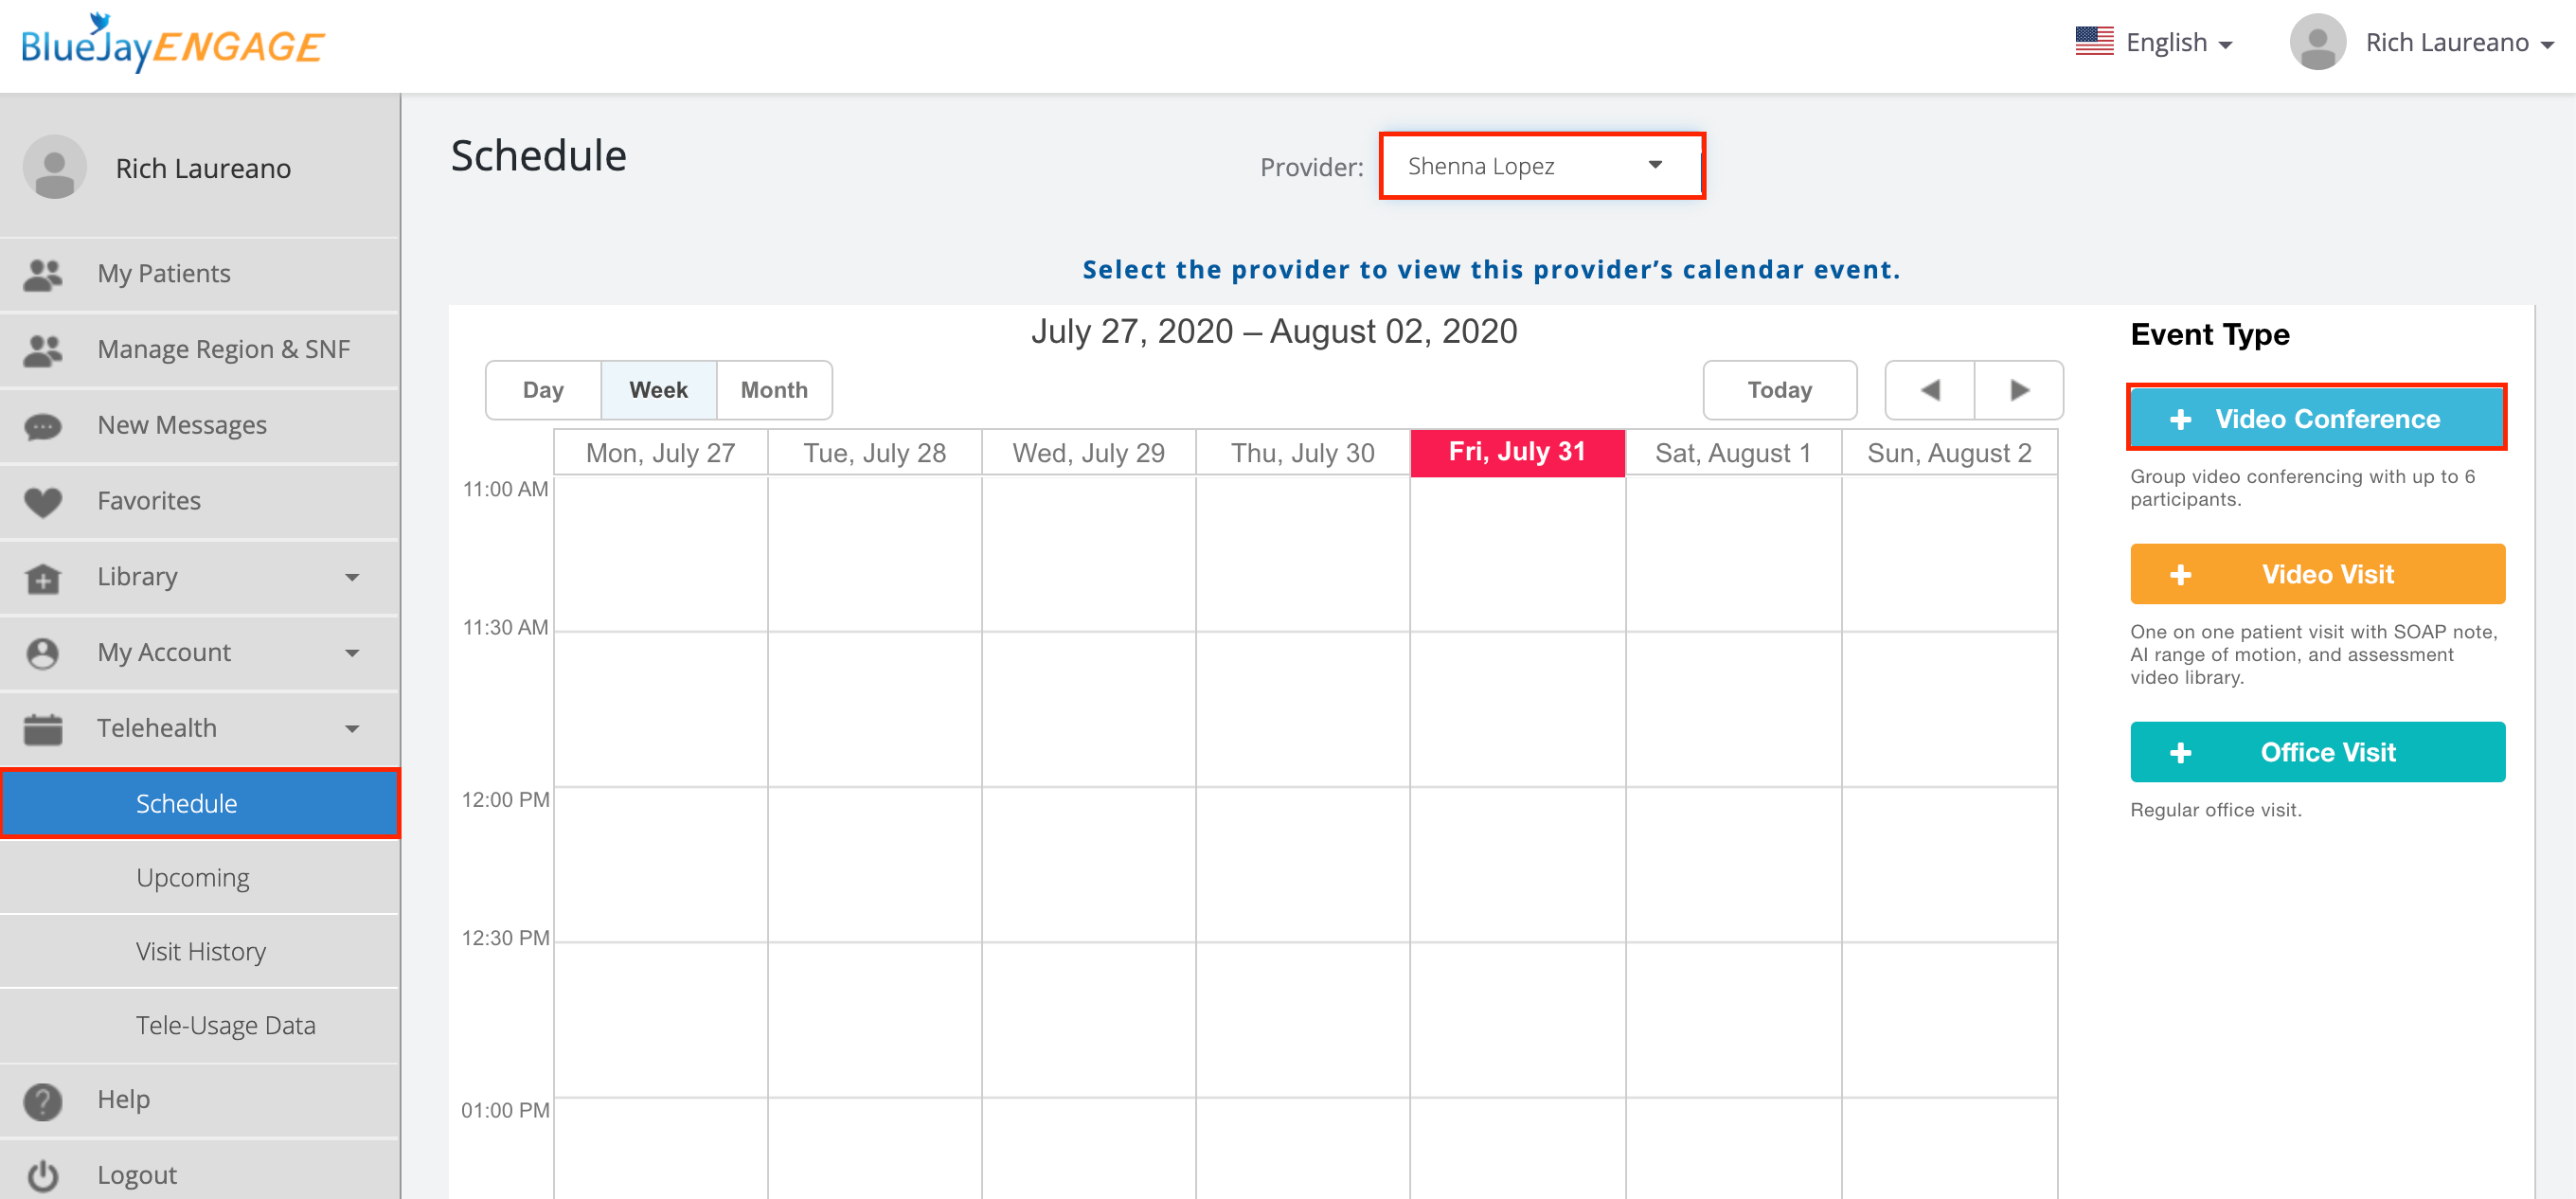Switch calendar to Month view
This screenshot has width=2576, height=1199.
(x=773, y=390)
